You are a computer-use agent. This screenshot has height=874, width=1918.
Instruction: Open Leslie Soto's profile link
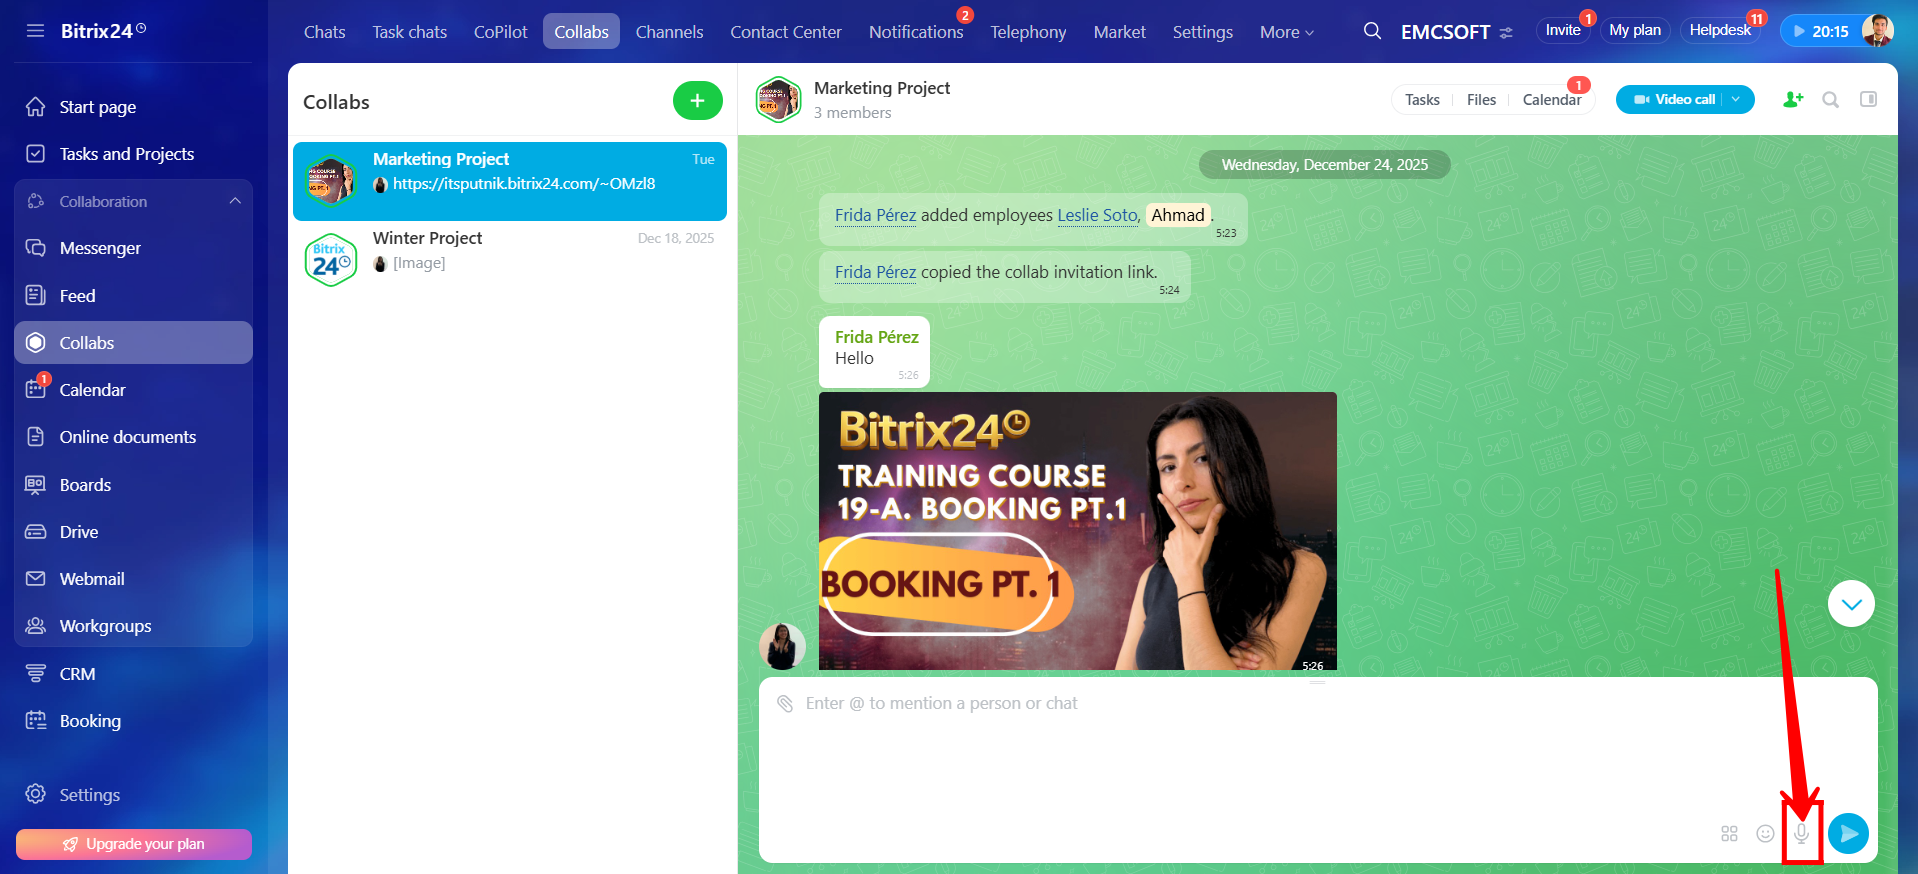1097,215
